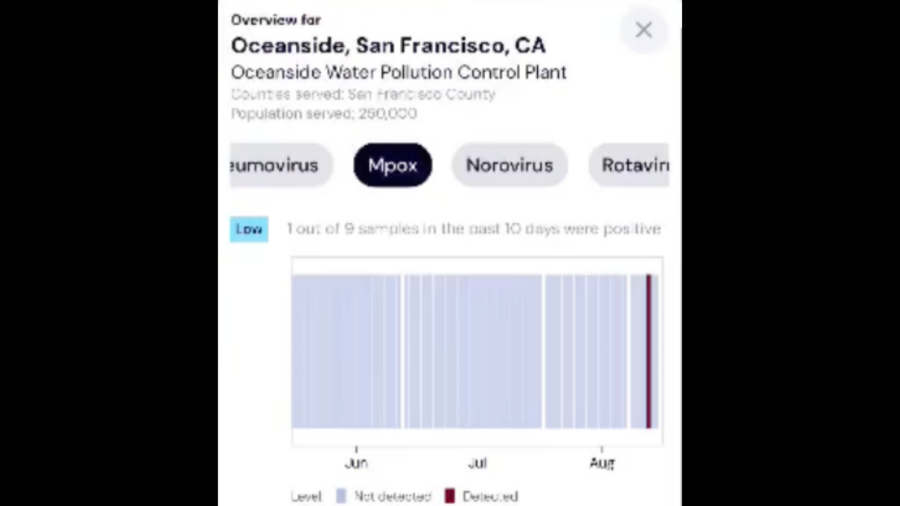Click the Level legend label
900x506 pixels.
(307, 496)
